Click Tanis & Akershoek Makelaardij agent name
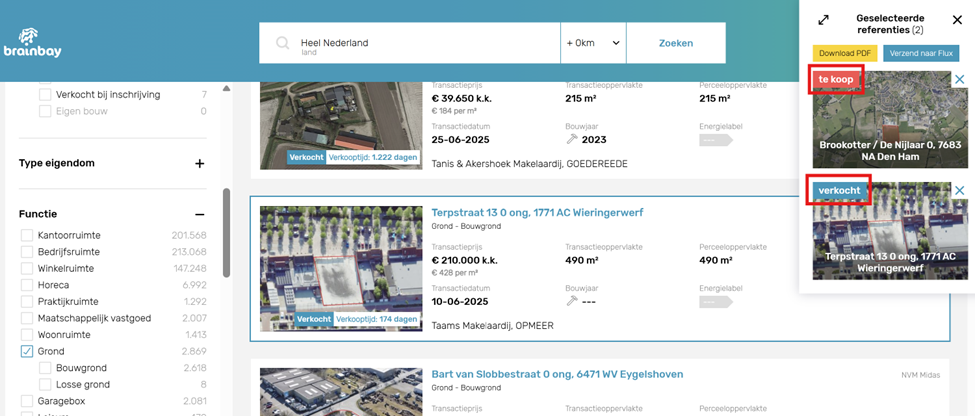Viewport: 975px width, 416px height. pyautogui.click(x=530, y=164)
